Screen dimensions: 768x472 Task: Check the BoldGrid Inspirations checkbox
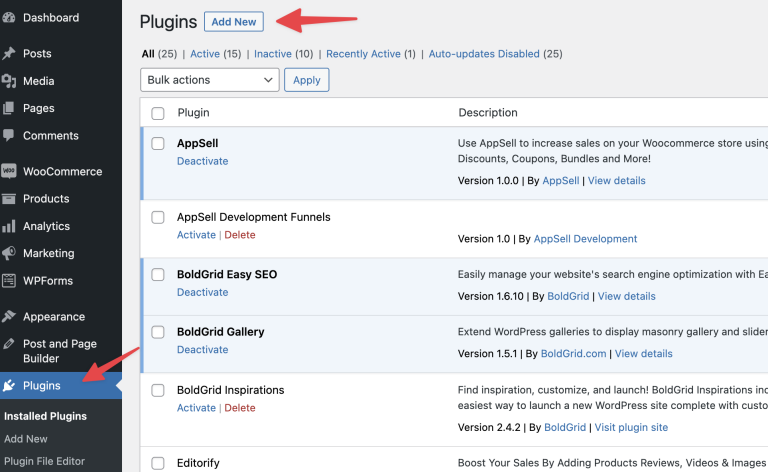pos(158,390)
